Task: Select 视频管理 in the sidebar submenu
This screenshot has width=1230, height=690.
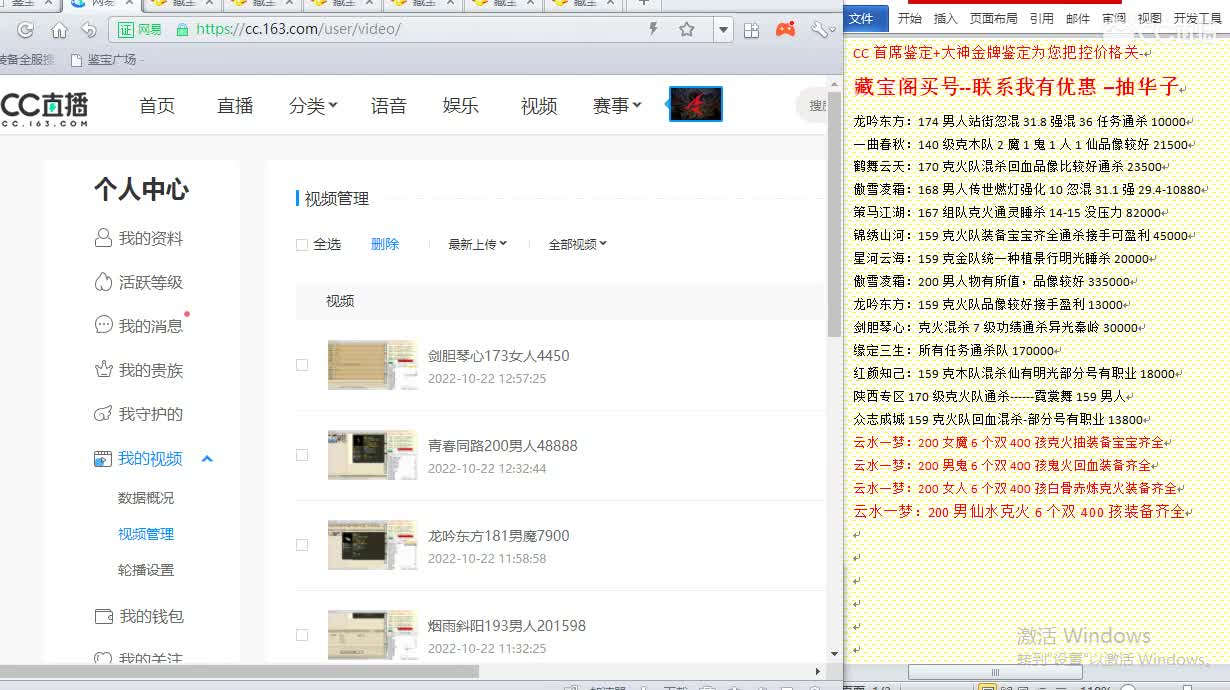Action: 146,534
